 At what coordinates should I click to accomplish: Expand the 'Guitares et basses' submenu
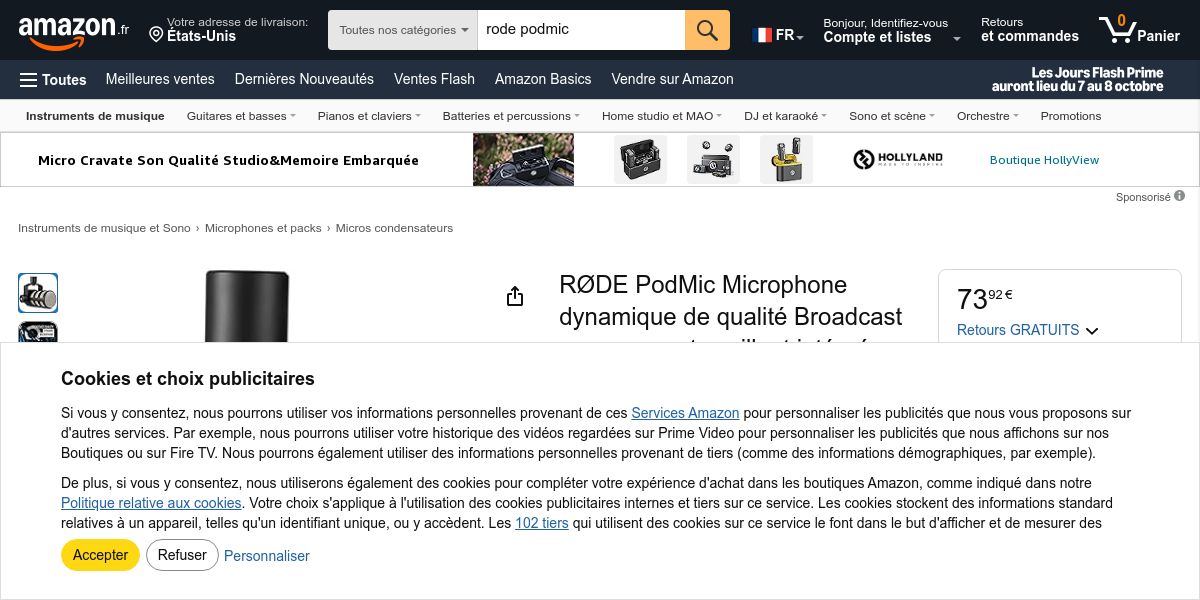pos(240,116)
